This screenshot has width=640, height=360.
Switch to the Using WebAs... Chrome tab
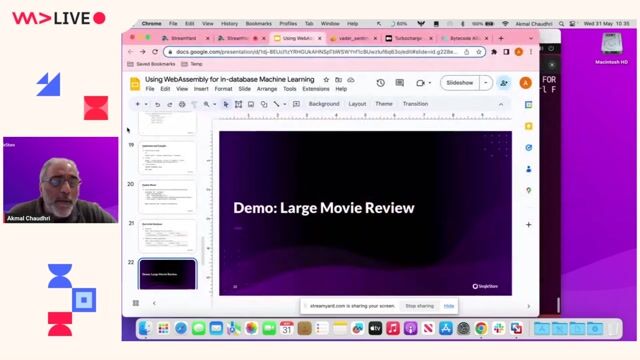point(298,38)
